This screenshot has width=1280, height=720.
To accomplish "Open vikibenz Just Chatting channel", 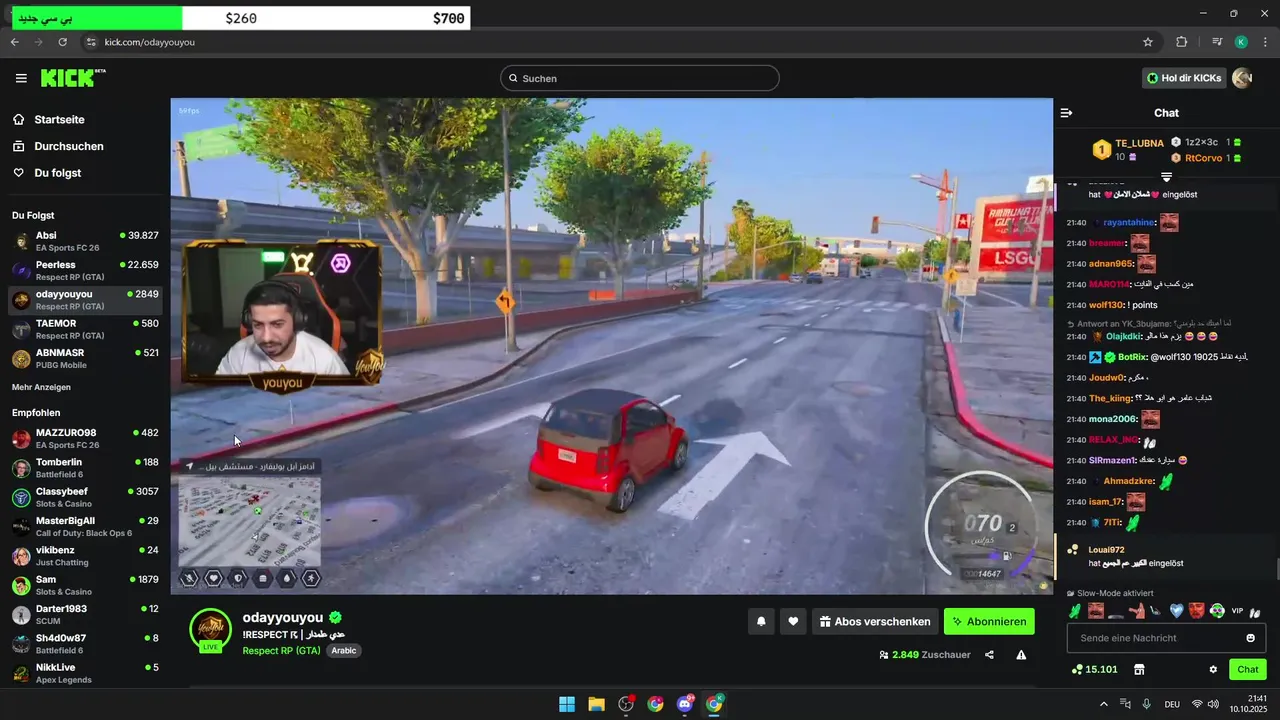I will pyautogui.click(x=85, y=555).
